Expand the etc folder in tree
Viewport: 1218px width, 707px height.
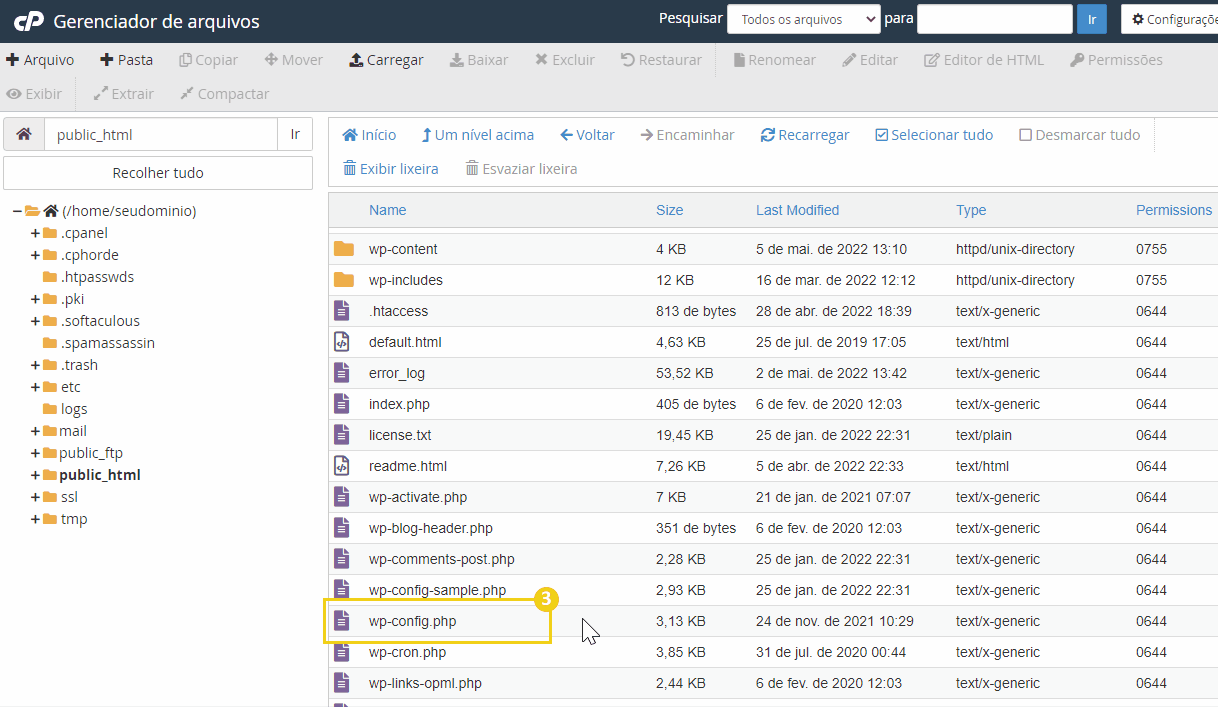[x=35, y=387]
